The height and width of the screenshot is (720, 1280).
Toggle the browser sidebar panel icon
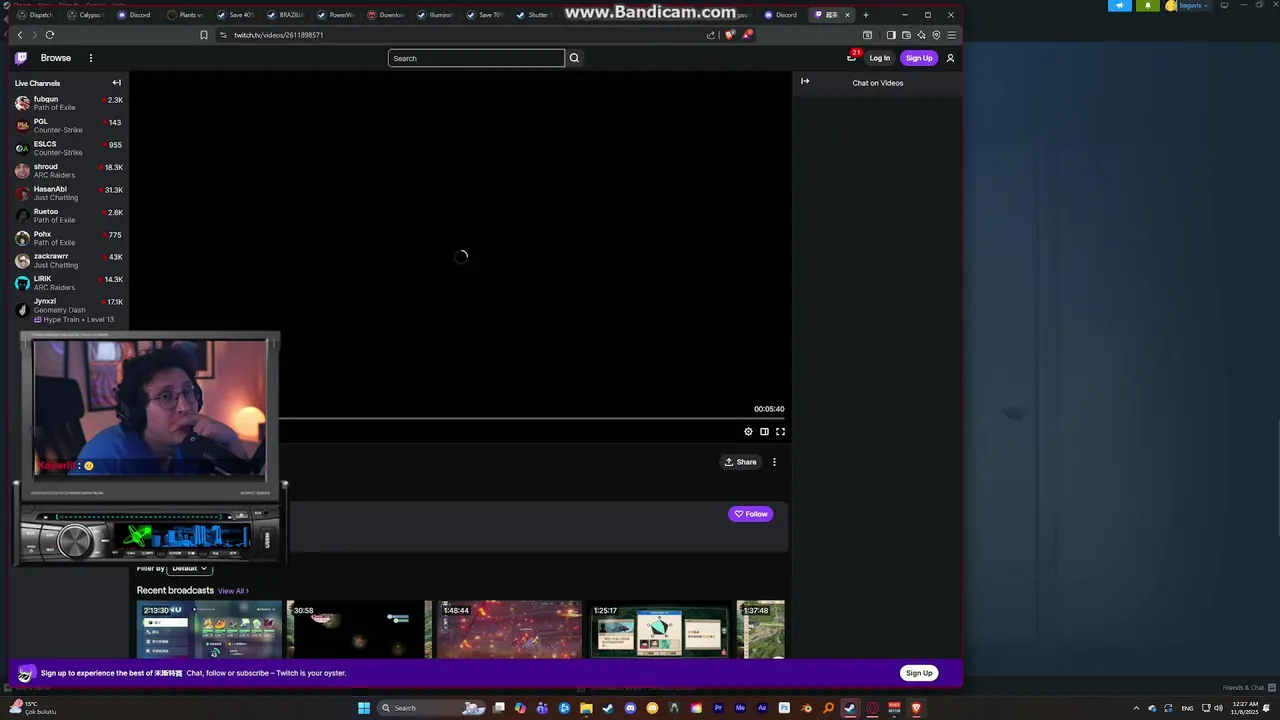pyautogui.click(x=891, y=35)
